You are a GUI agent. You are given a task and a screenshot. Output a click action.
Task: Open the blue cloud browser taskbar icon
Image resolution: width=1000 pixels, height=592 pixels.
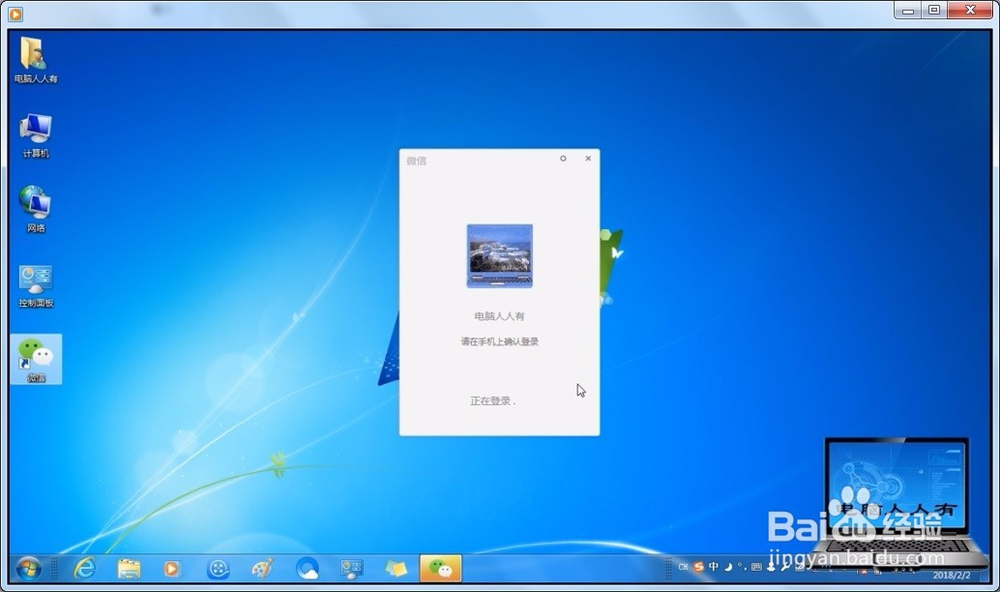(307, 568)
